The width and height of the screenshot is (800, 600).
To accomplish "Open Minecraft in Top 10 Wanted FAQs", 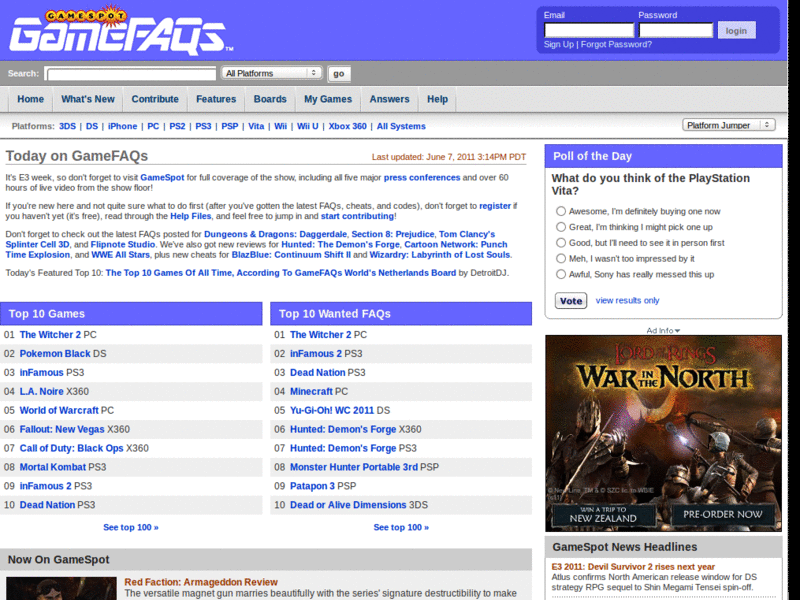I will point(311,391).
